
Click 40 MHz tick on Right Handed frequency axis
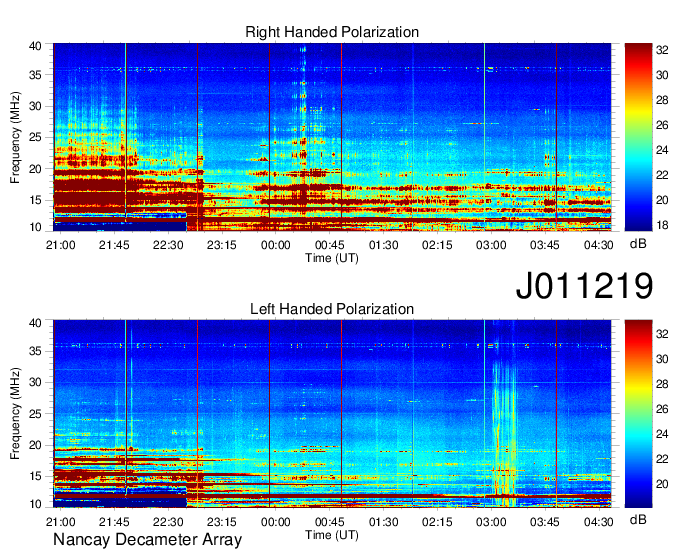[x=35, y=46]
